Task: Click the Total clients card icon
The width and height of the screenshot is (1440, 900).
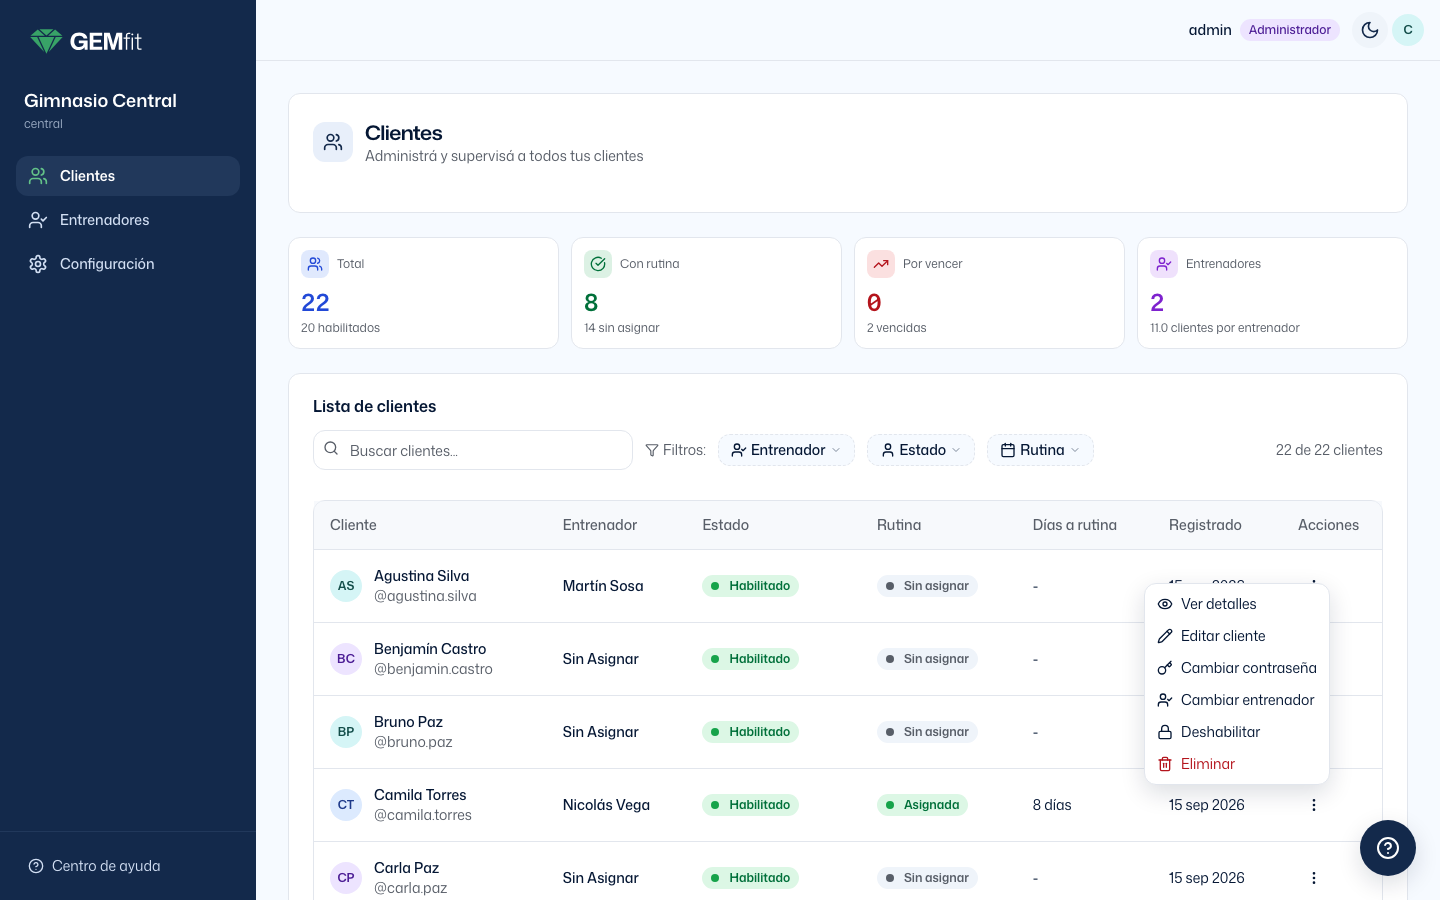Action: [315, 264]
